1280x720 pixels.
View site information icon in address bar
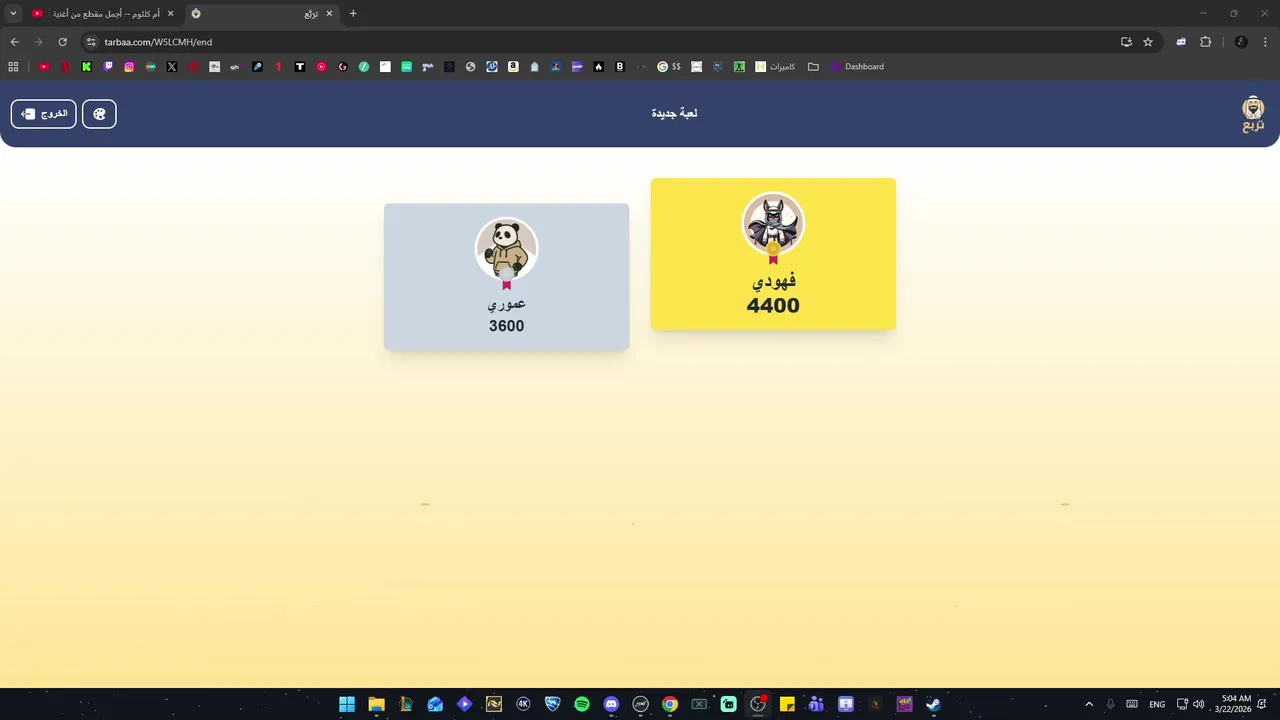point(91,42)
